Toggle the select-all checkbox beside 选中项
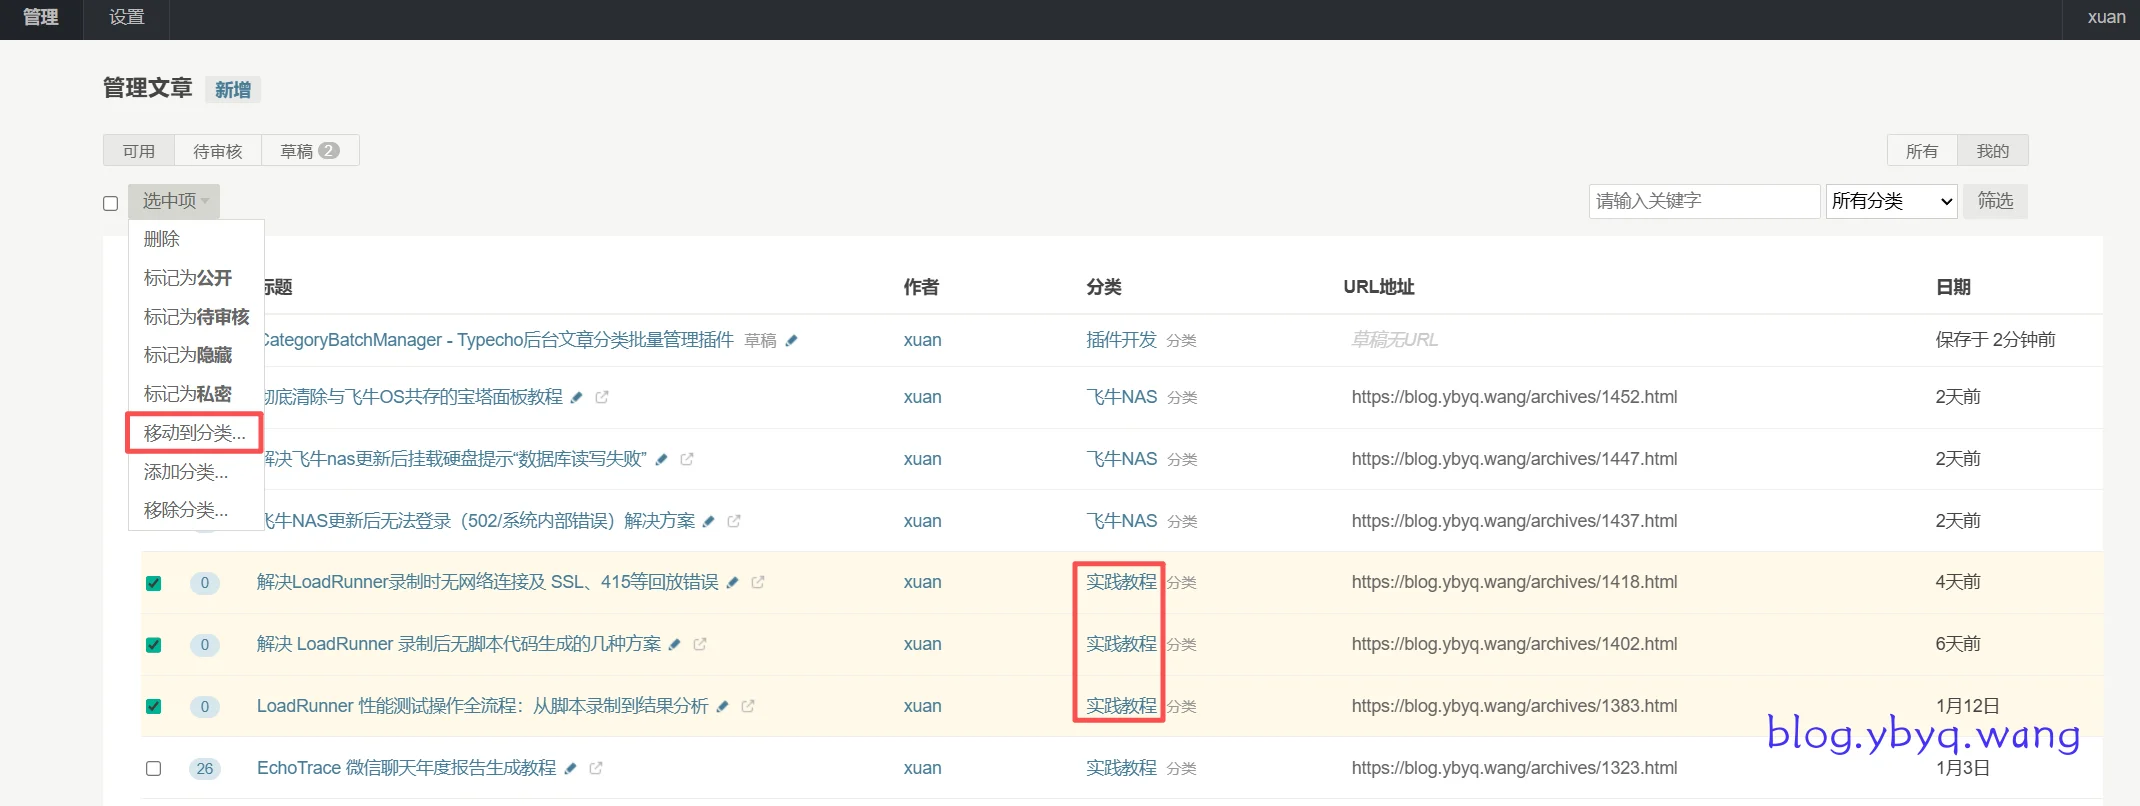Screen dimensions: 2140x806 click(111, 203)
